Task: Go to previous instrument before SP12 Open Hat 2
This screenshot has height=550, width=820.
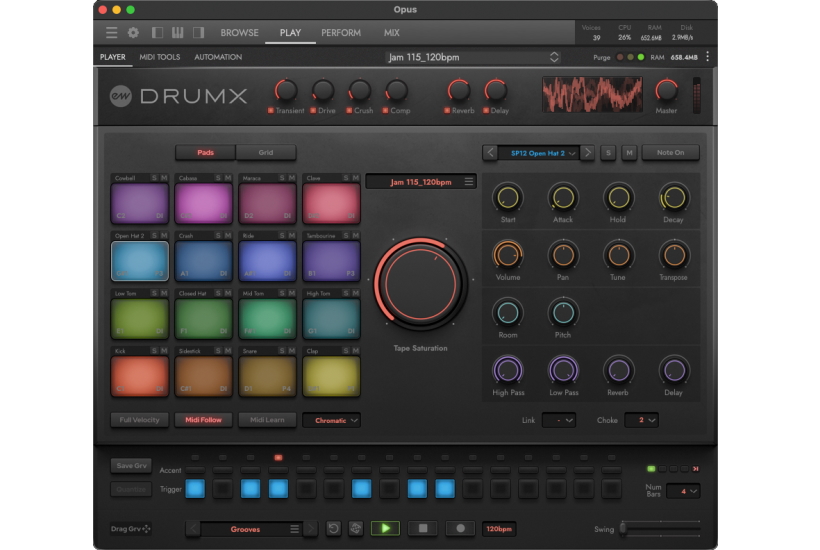Action: point(490,153)
